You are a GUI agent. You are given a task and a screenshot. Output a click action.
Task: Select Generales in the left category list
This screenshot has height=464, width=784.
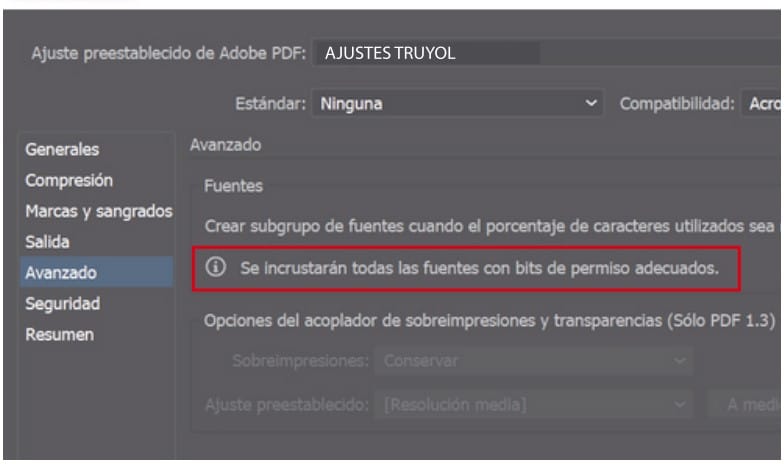click(63, 150)
